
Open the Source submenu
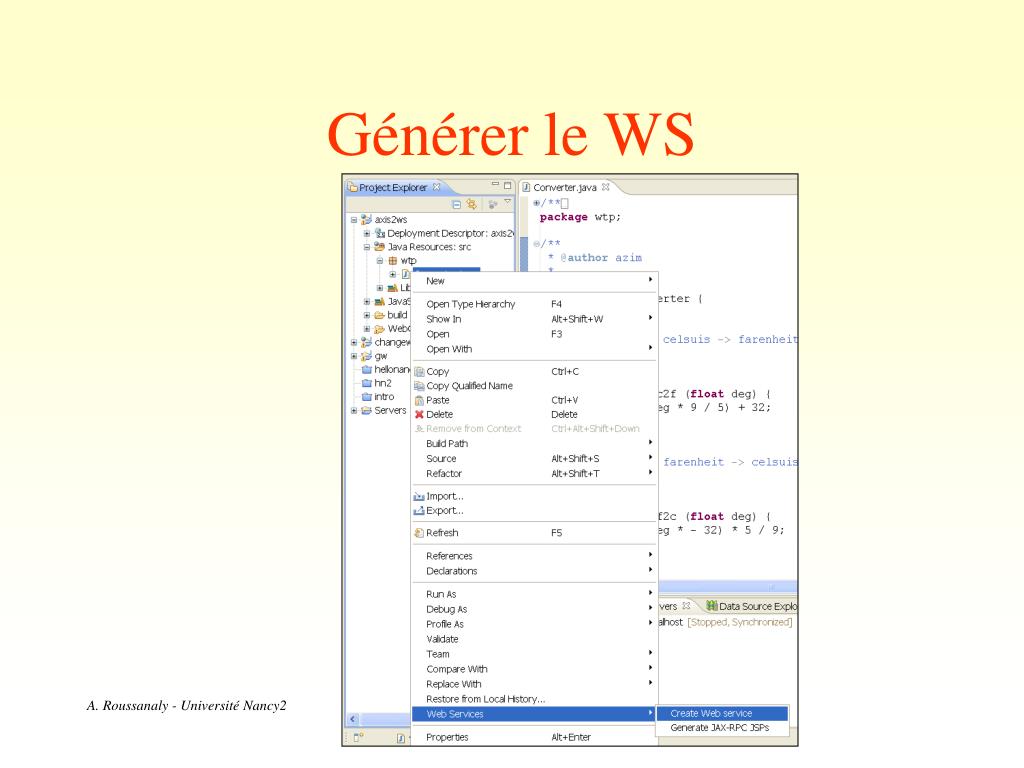pos(534,458)
